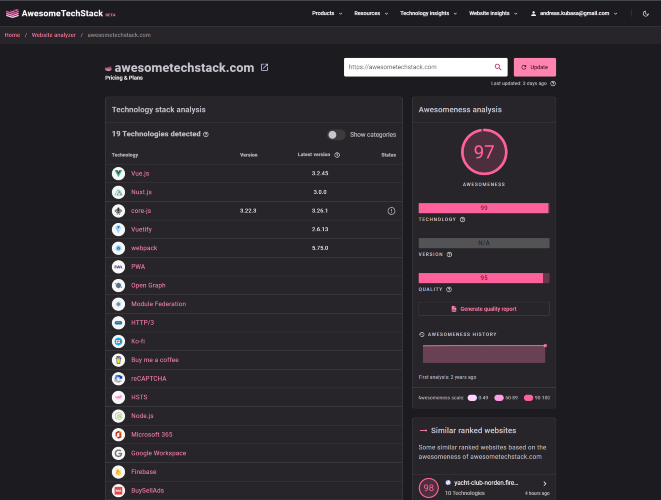The width and height of the screenshot is (661, 500).
Task: Expand the Website insights menu
Action: click(x=493, y=13)
